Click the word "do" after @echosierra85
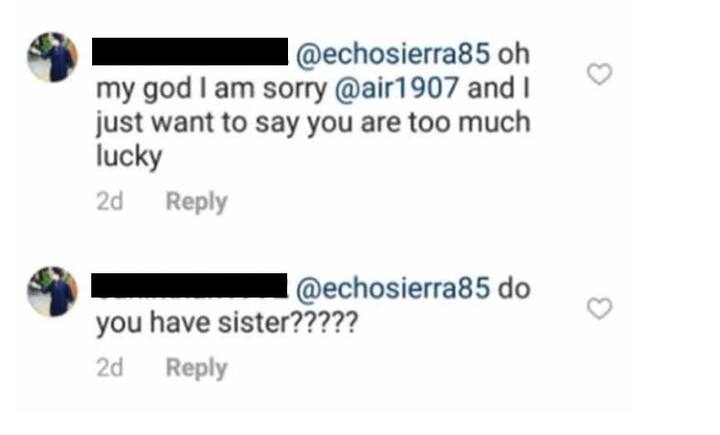Screen dimensions: 720x435 click(513, 288)
